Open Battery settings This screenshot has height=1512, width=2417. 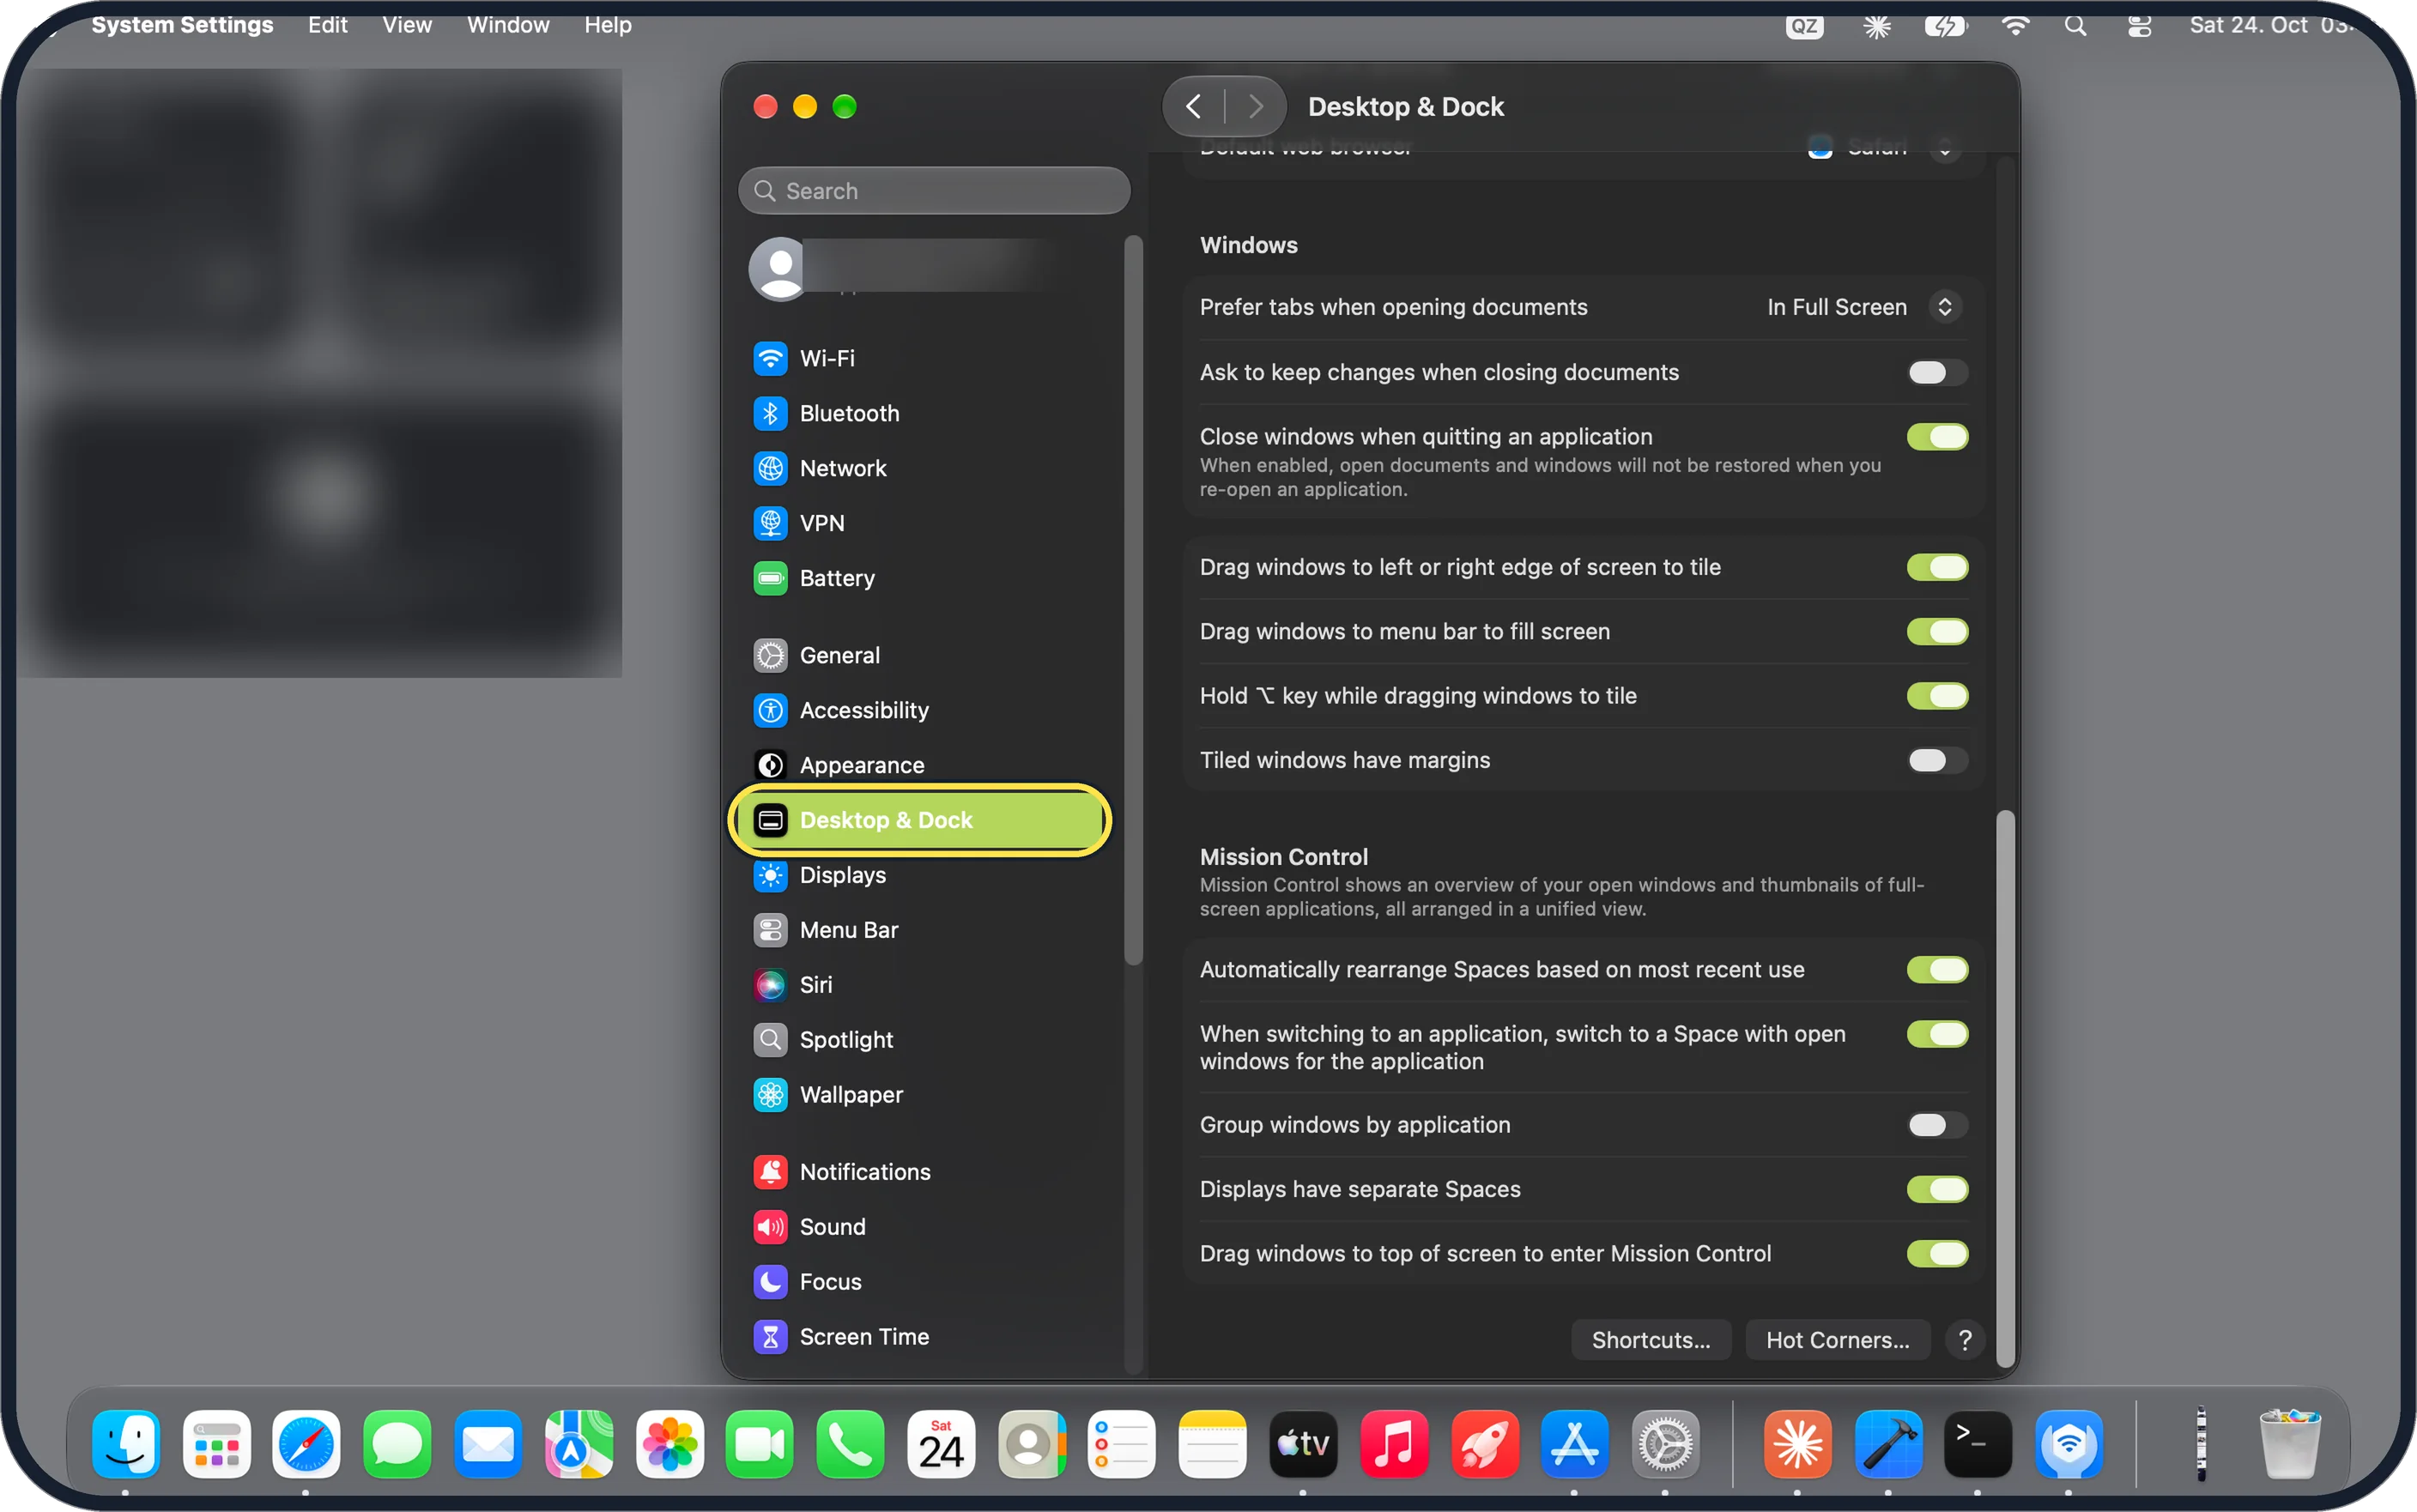coord(920,578)
